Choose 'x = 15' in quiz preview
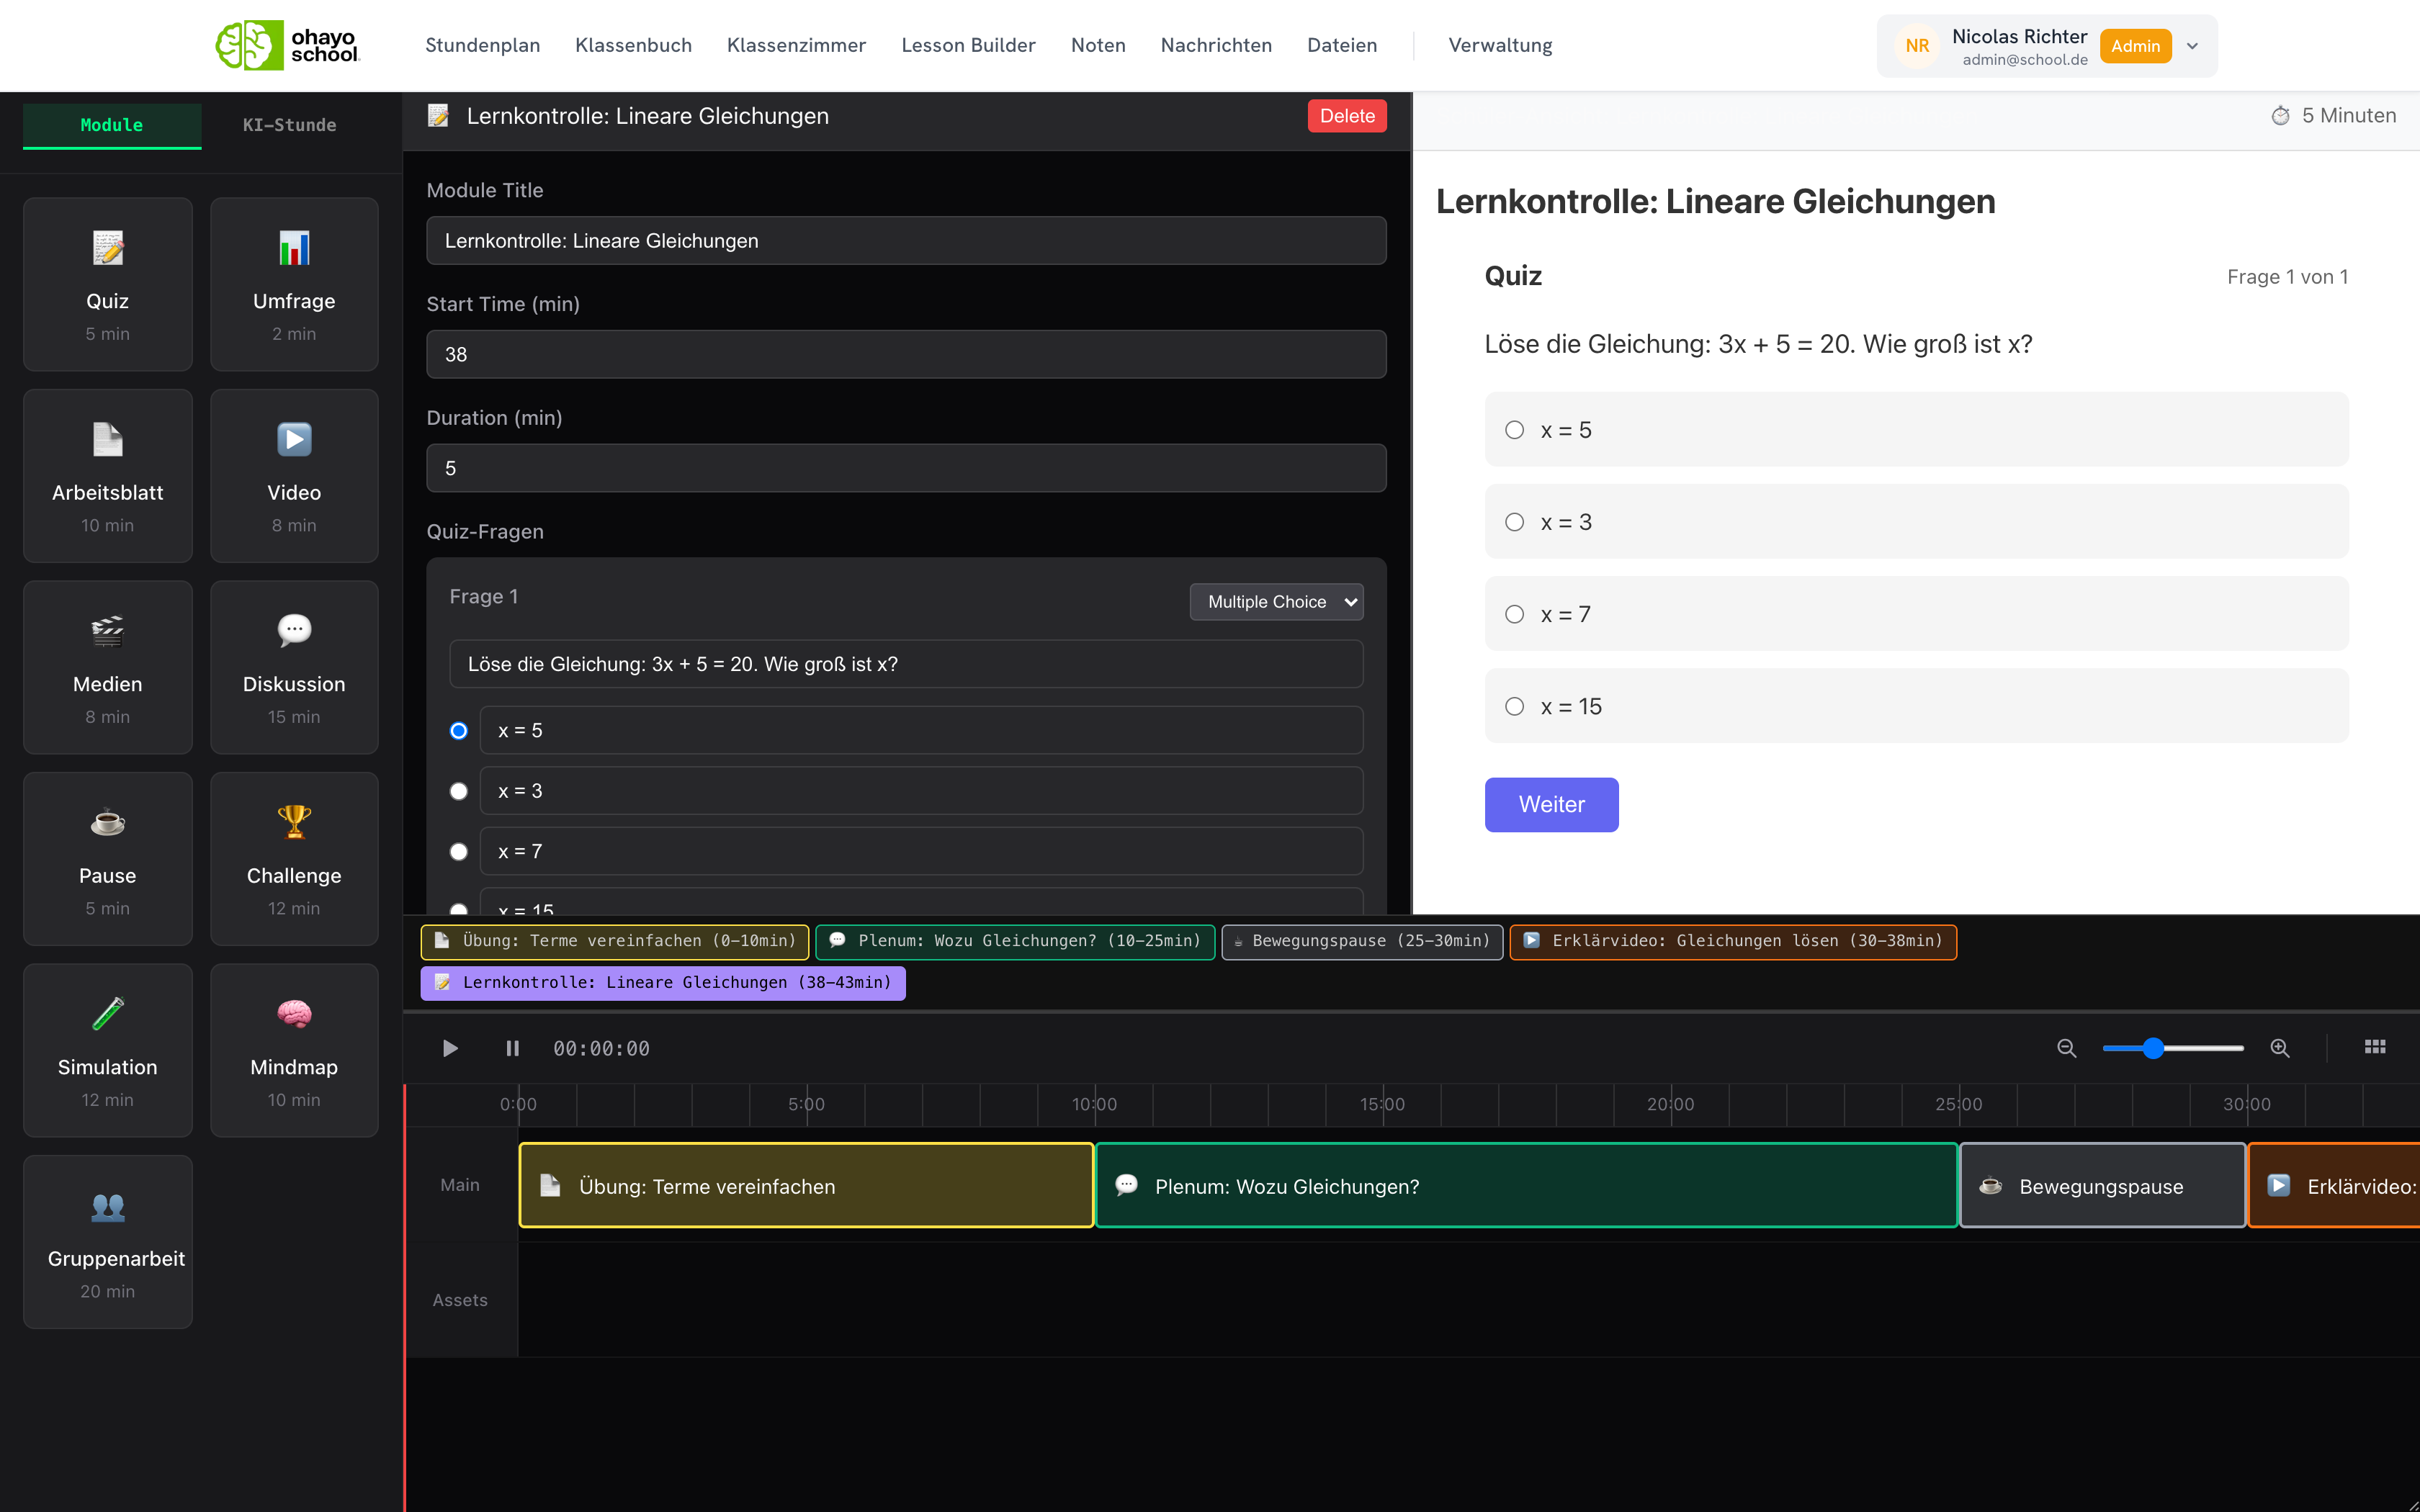Image resolution: width=2420 pixels, height=1512 pixels. 1916,706
